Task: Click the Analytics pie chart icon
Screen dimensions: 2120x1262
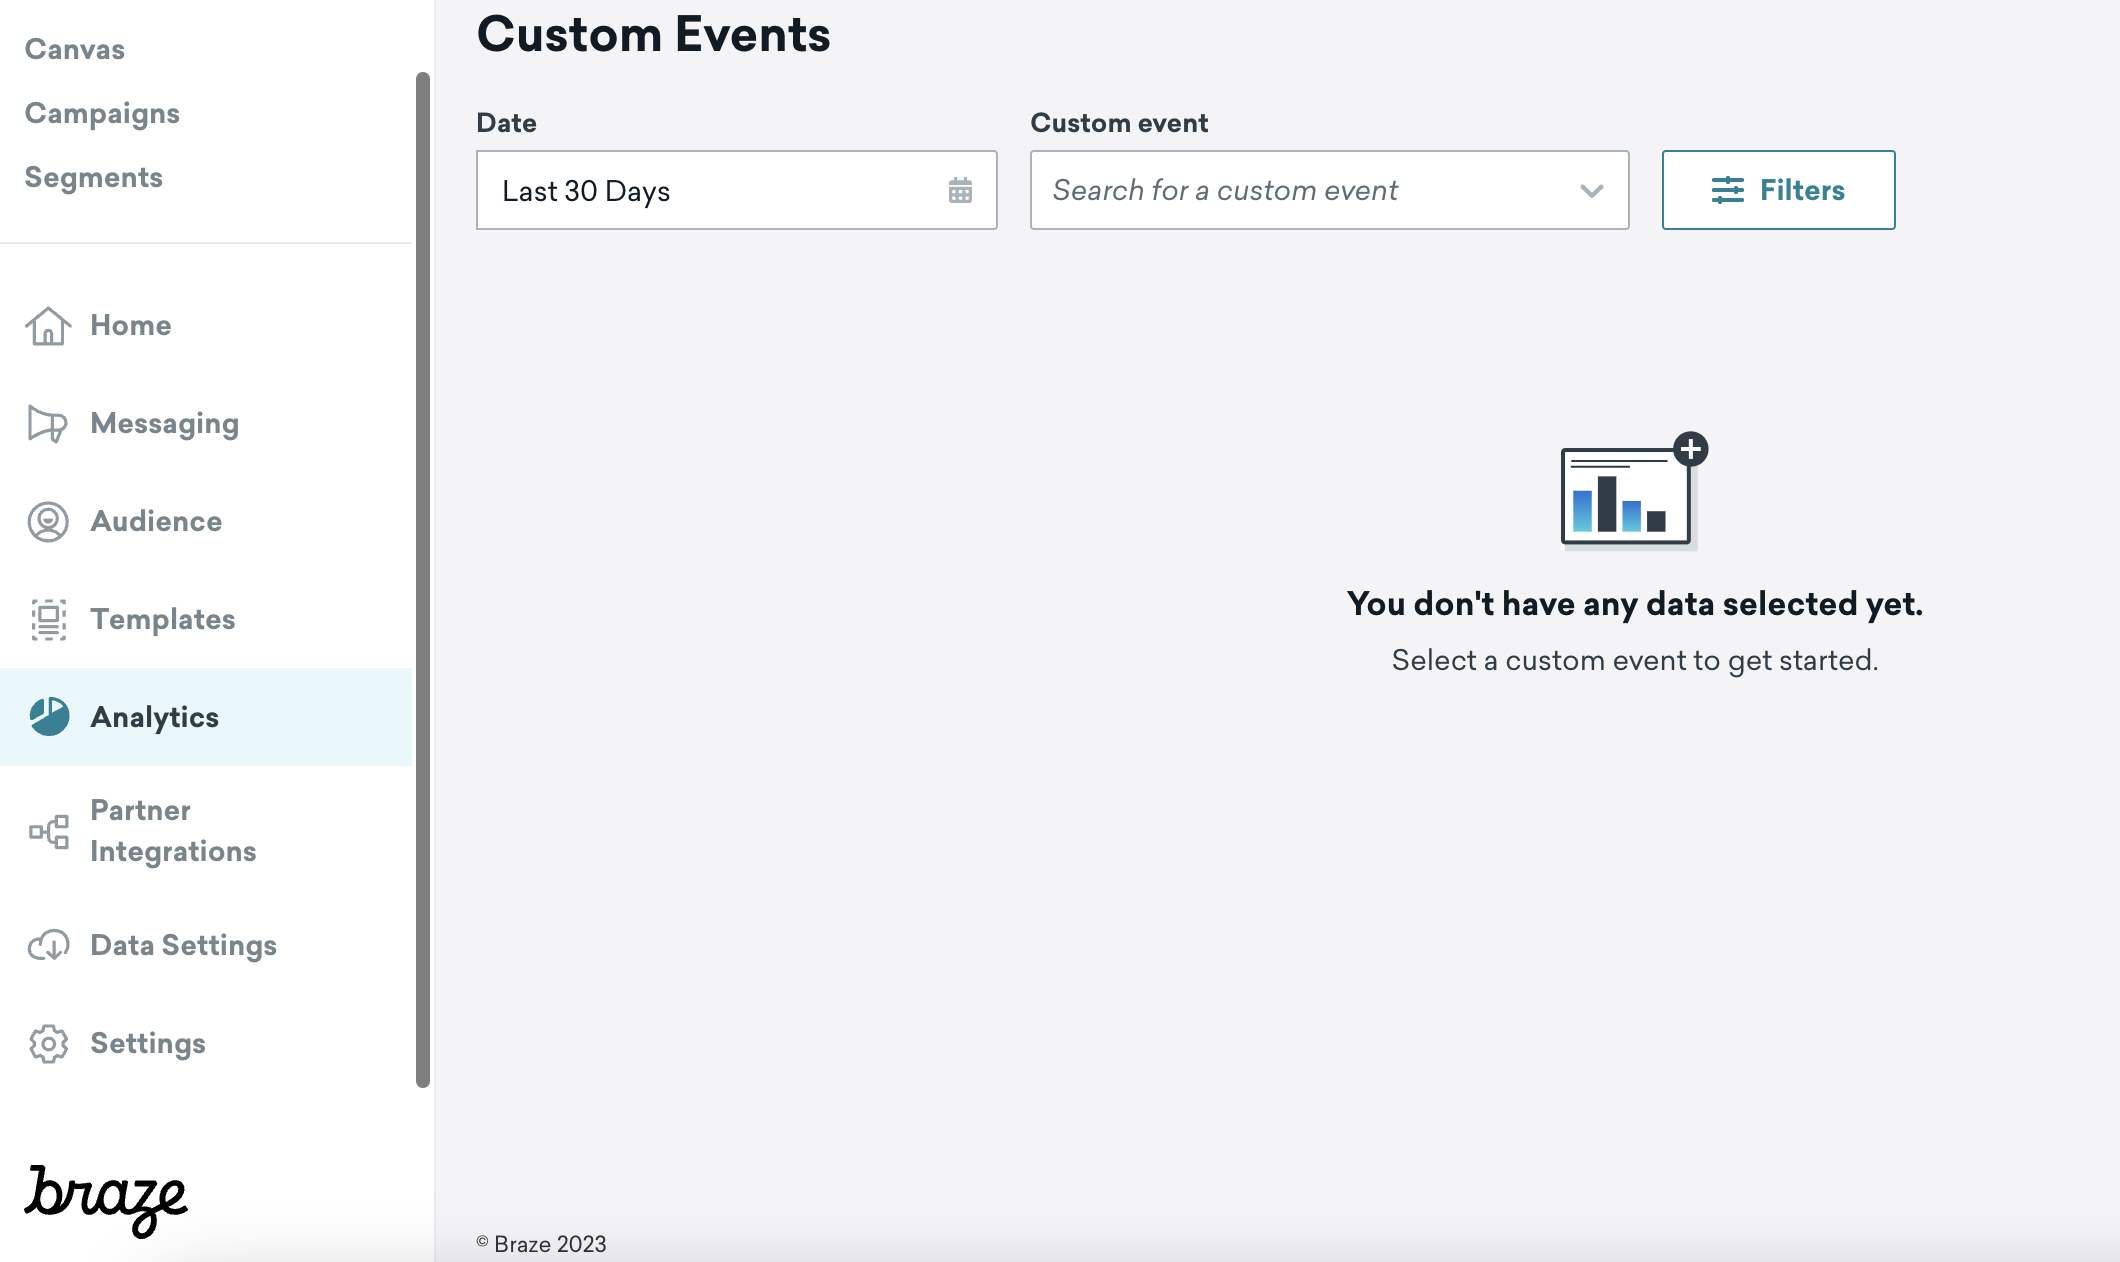Action: pos(48,717)
